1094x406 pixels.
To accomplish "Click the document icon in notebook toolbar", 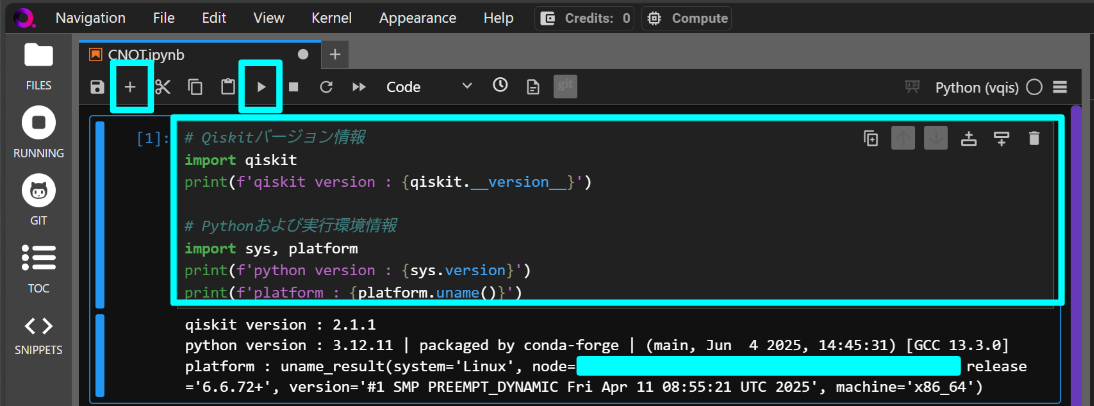I will pyautogui.click(x=533, y=87).
